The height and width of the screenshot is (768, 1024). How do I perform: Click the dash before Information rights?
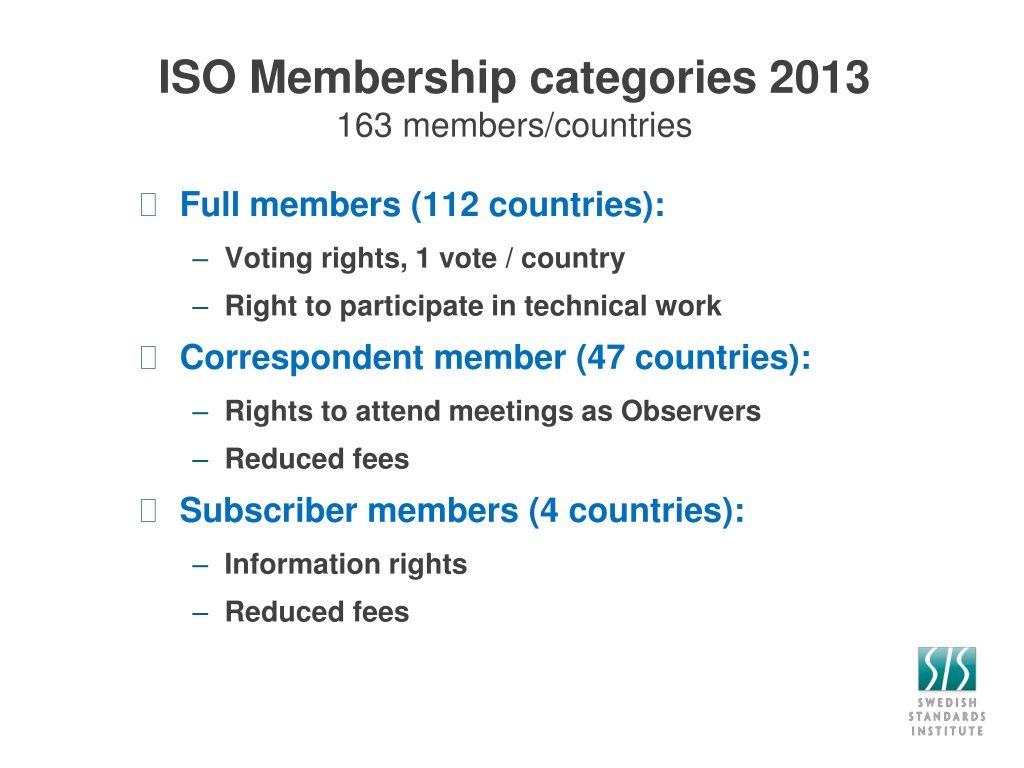pyautogui.click(x=200, y=566)
